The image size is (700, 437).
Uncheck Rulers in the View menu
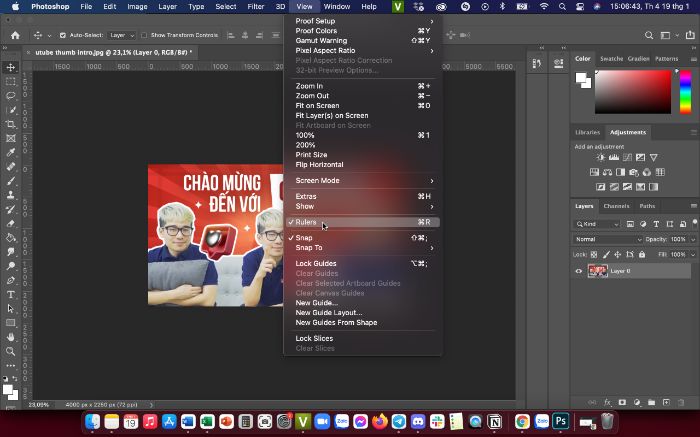pyautogui.click(x=362, y=222)
